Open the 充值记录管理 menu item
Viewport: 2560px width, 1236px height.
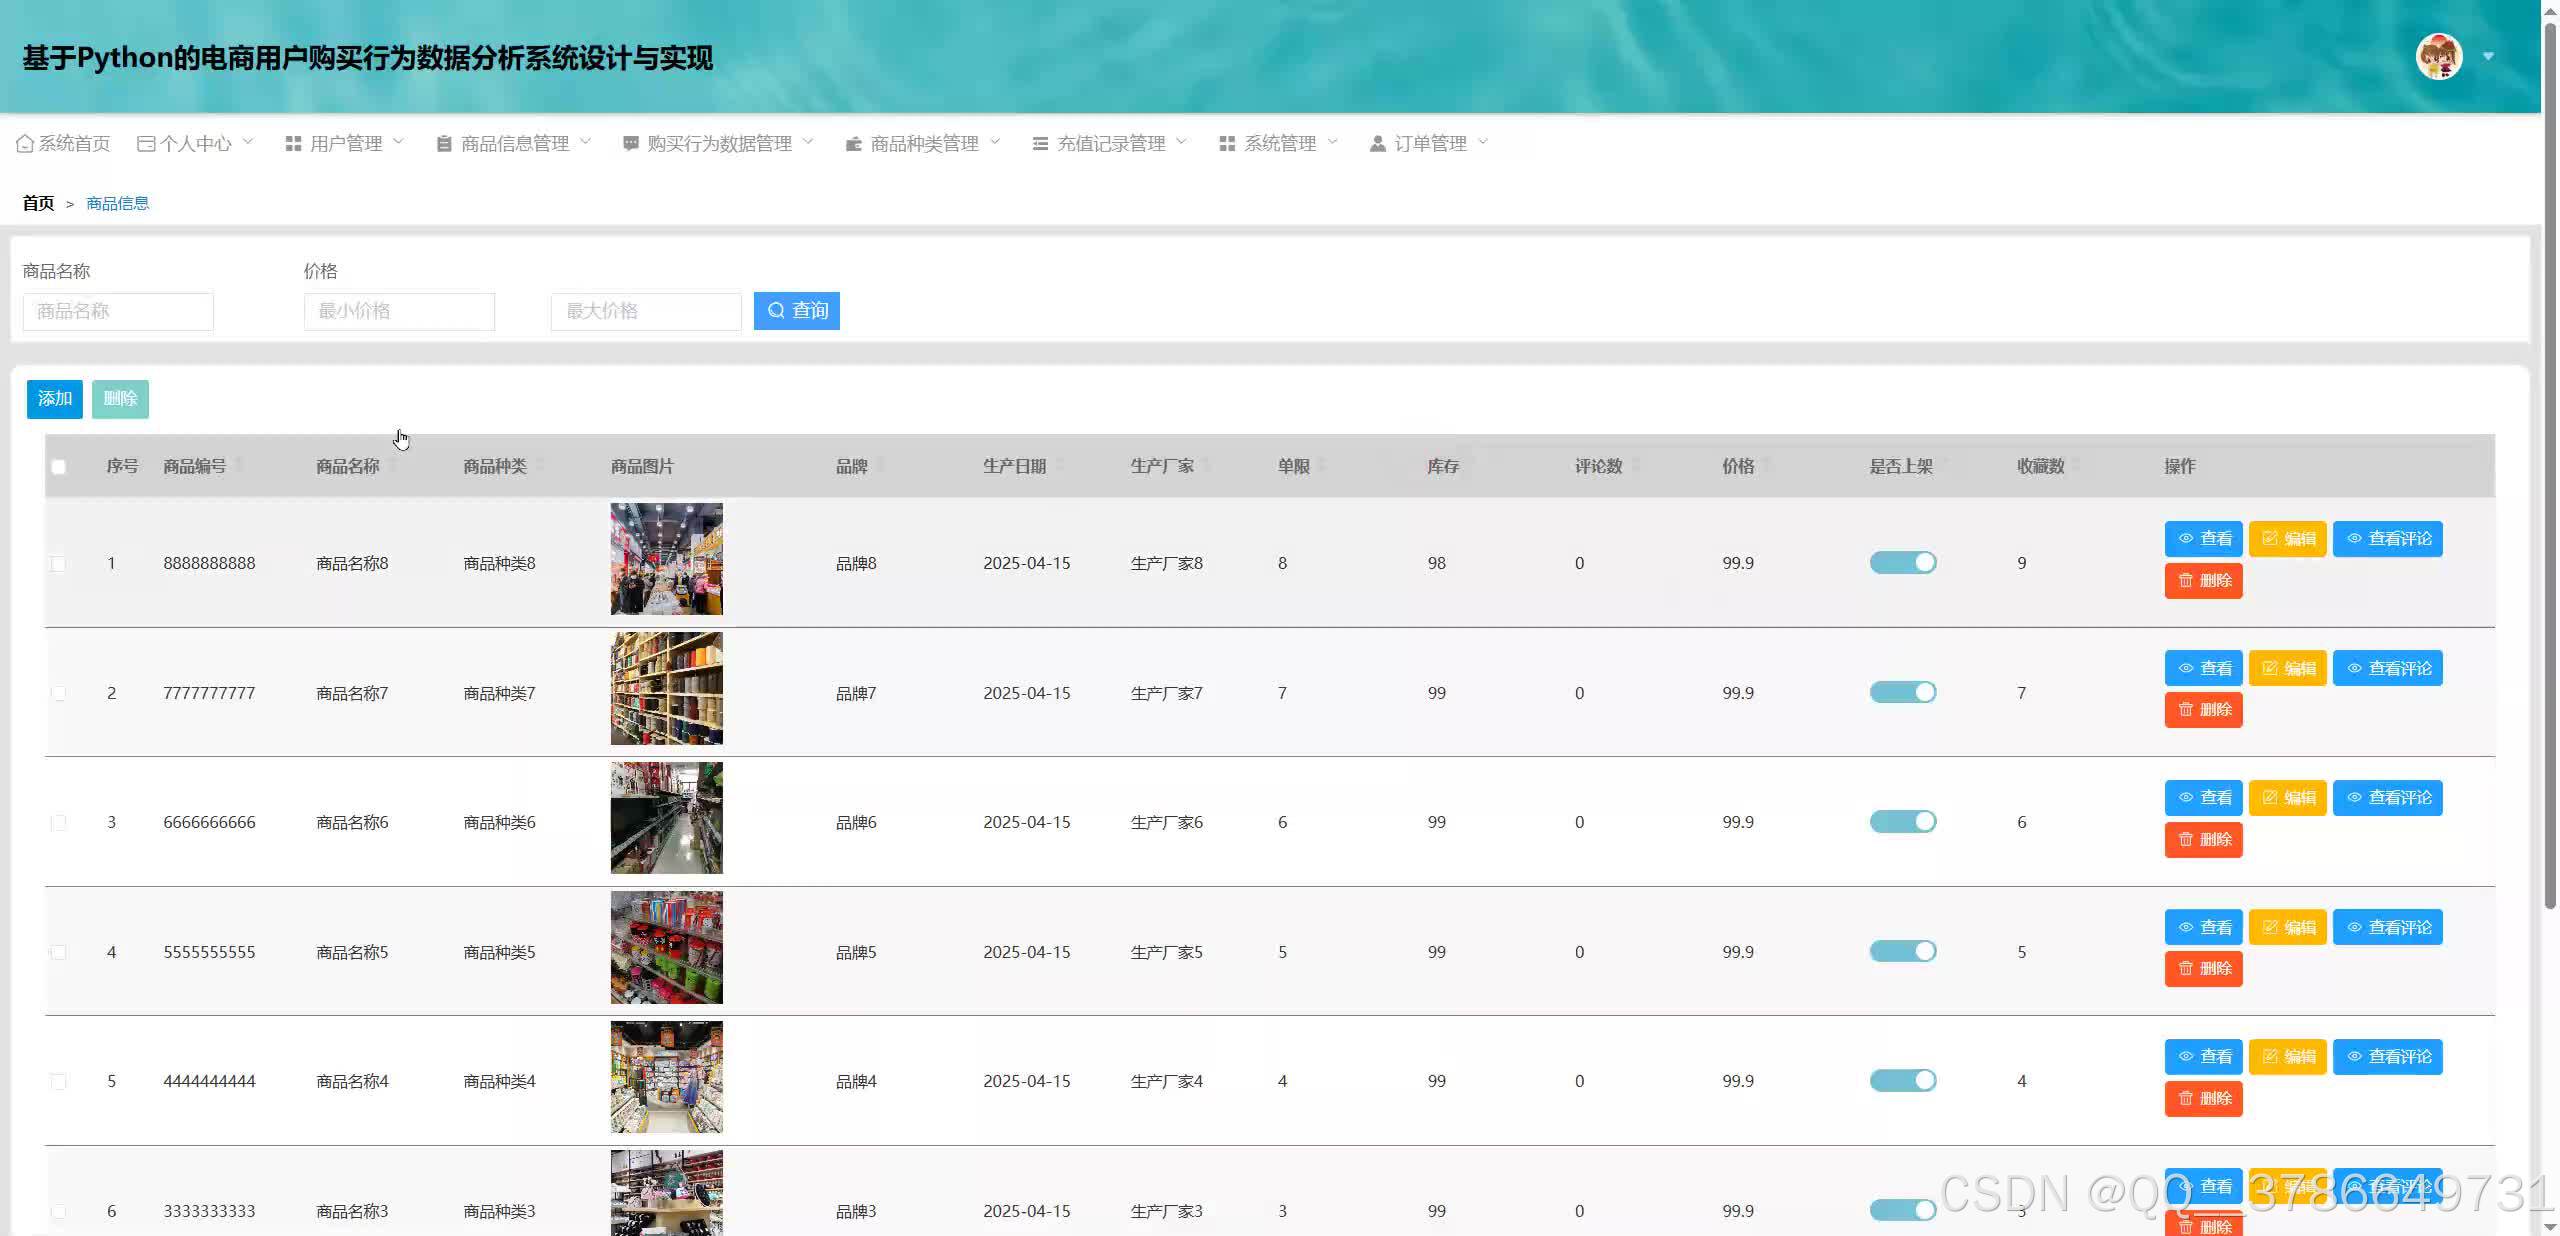pos(1110,144)
